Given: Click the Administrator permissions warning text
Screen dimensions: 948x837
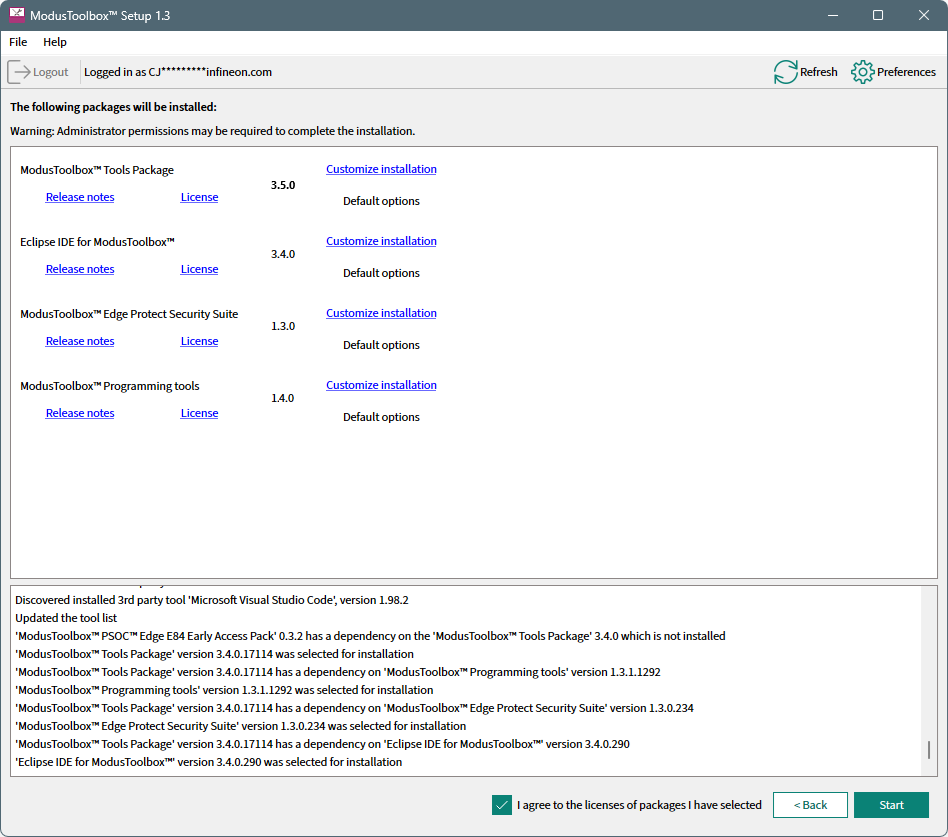Looking at the screenshot, I should 212,131.
